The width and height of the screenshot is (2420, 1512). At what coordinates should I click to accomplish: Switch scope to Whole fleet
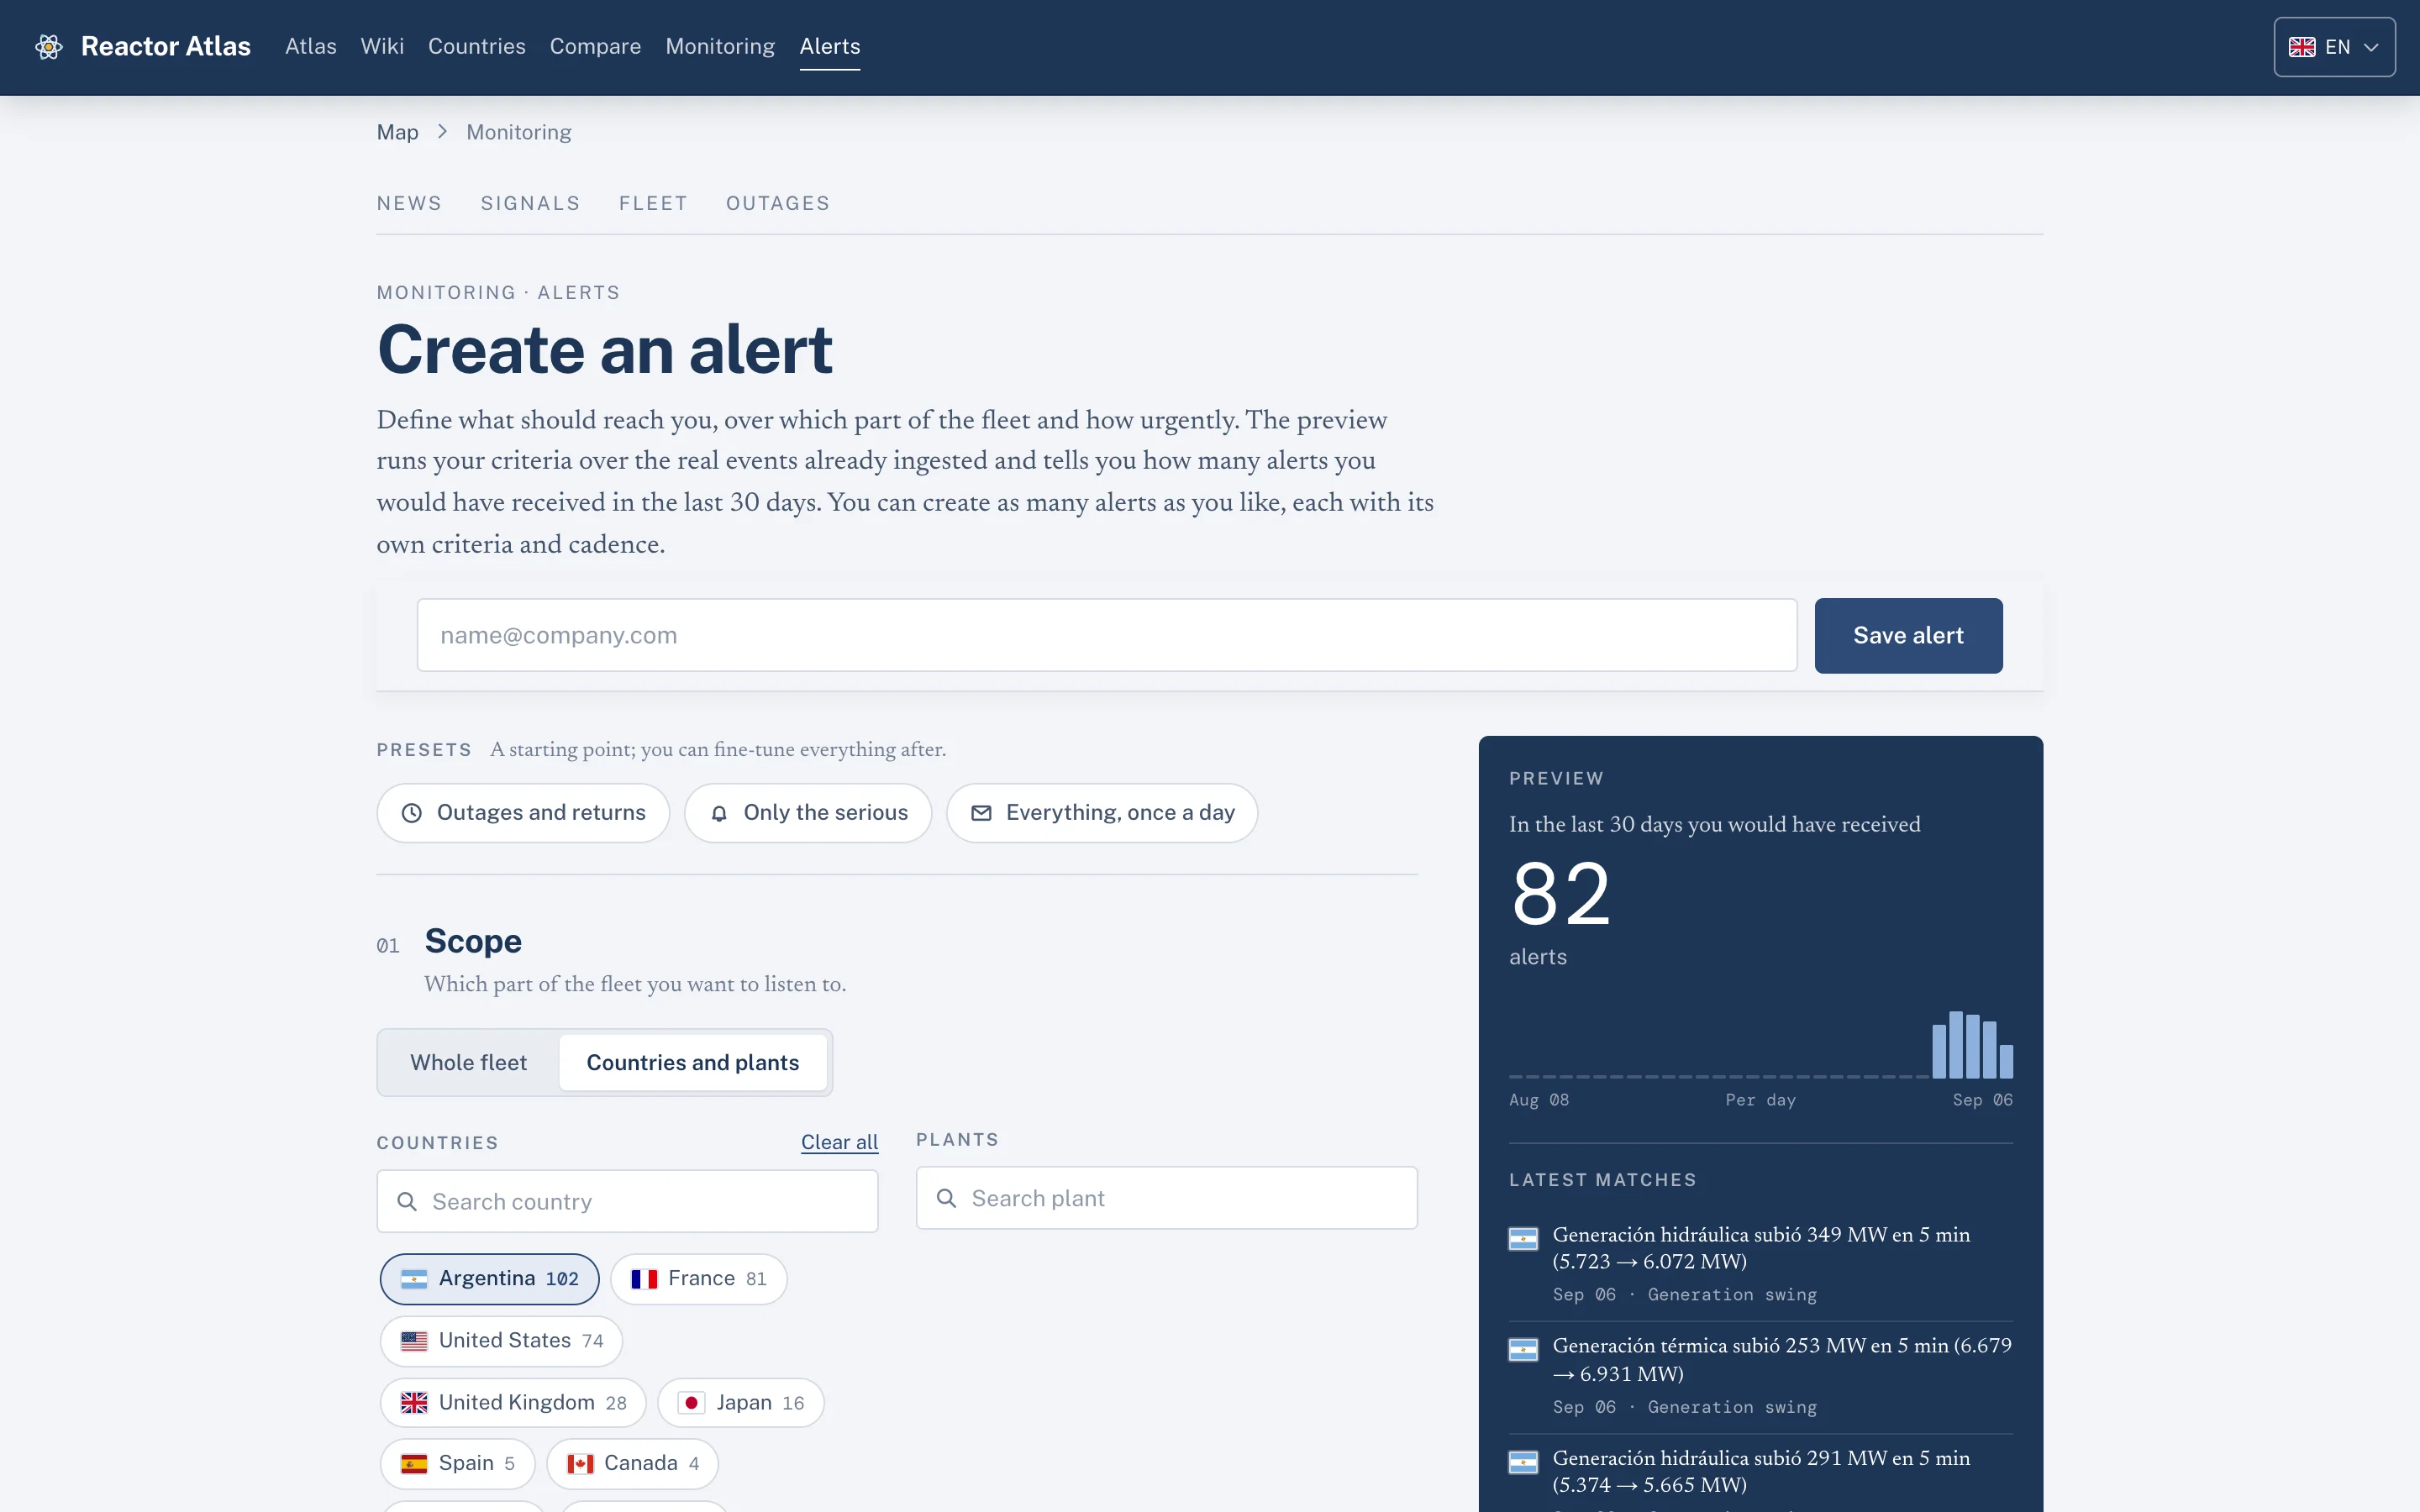[x=468, y=1062]
